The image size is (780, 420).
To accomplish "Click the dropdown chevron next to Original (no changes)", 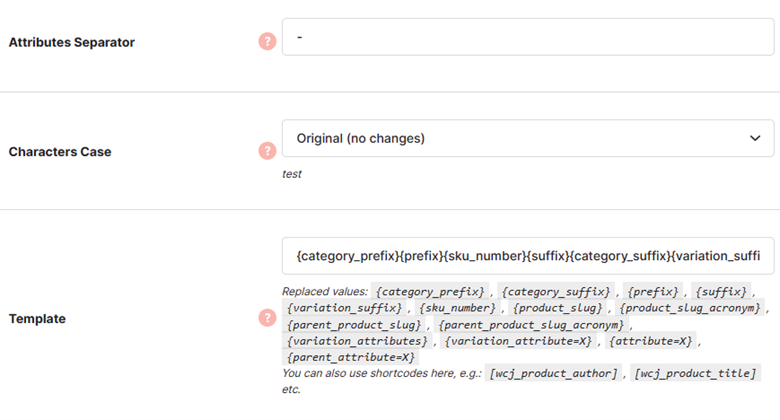I will pyautogui.click(x=755, y=138).
